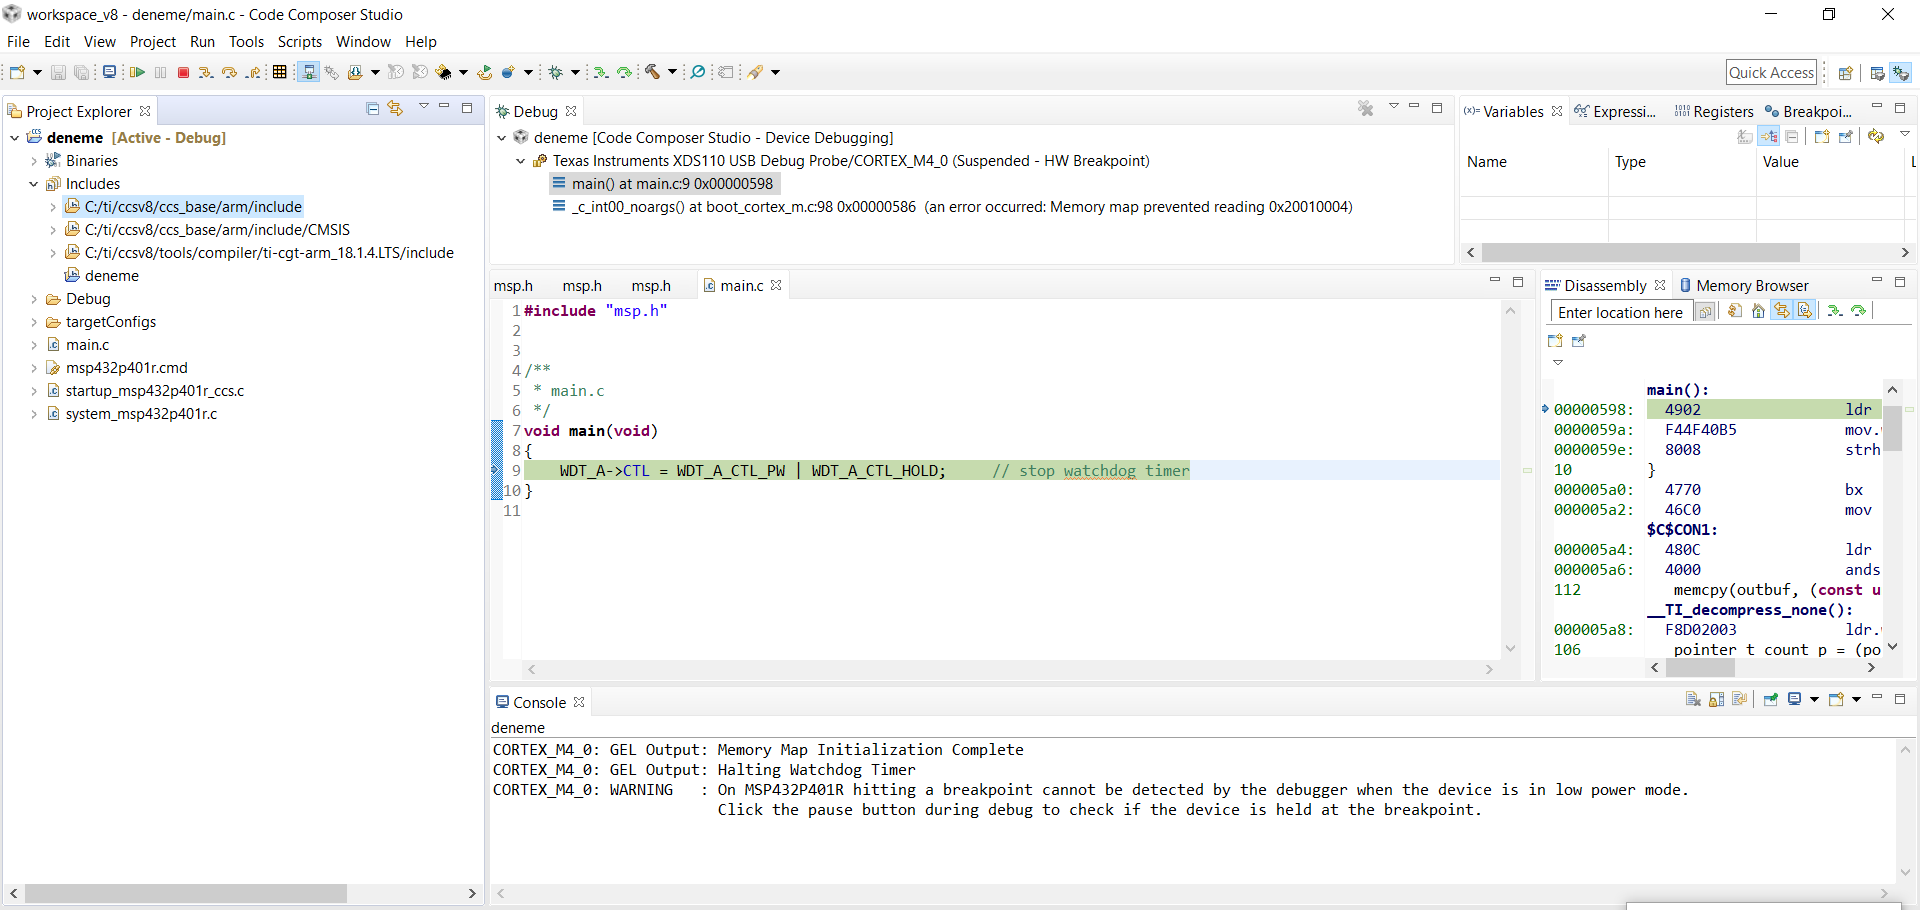Click the Resume debug button
This screenshot has height=910, width=1920.
tap(137, 72)
